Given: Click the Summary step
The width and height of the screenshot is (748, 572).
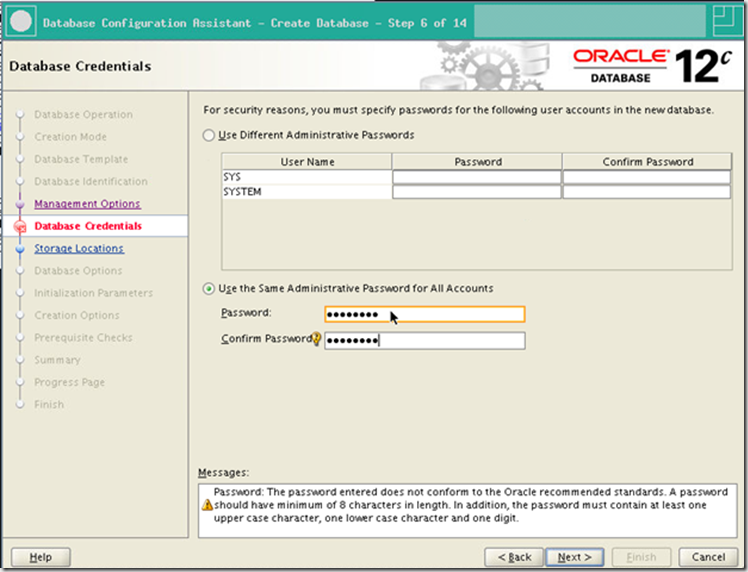Looking at the screenshot, I should (57, 360).
